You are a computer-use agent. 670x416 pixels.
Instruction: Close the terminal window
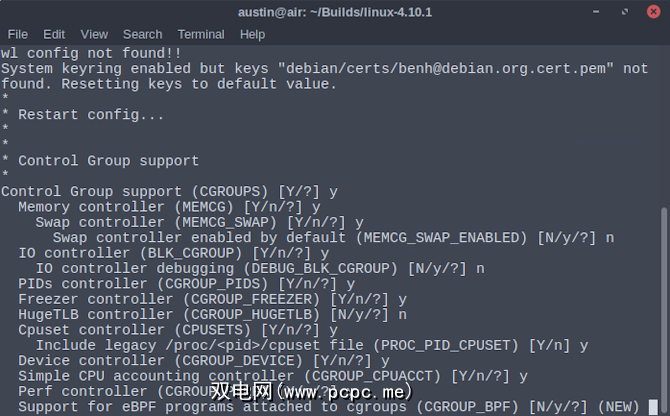click(x=651, y=12)
